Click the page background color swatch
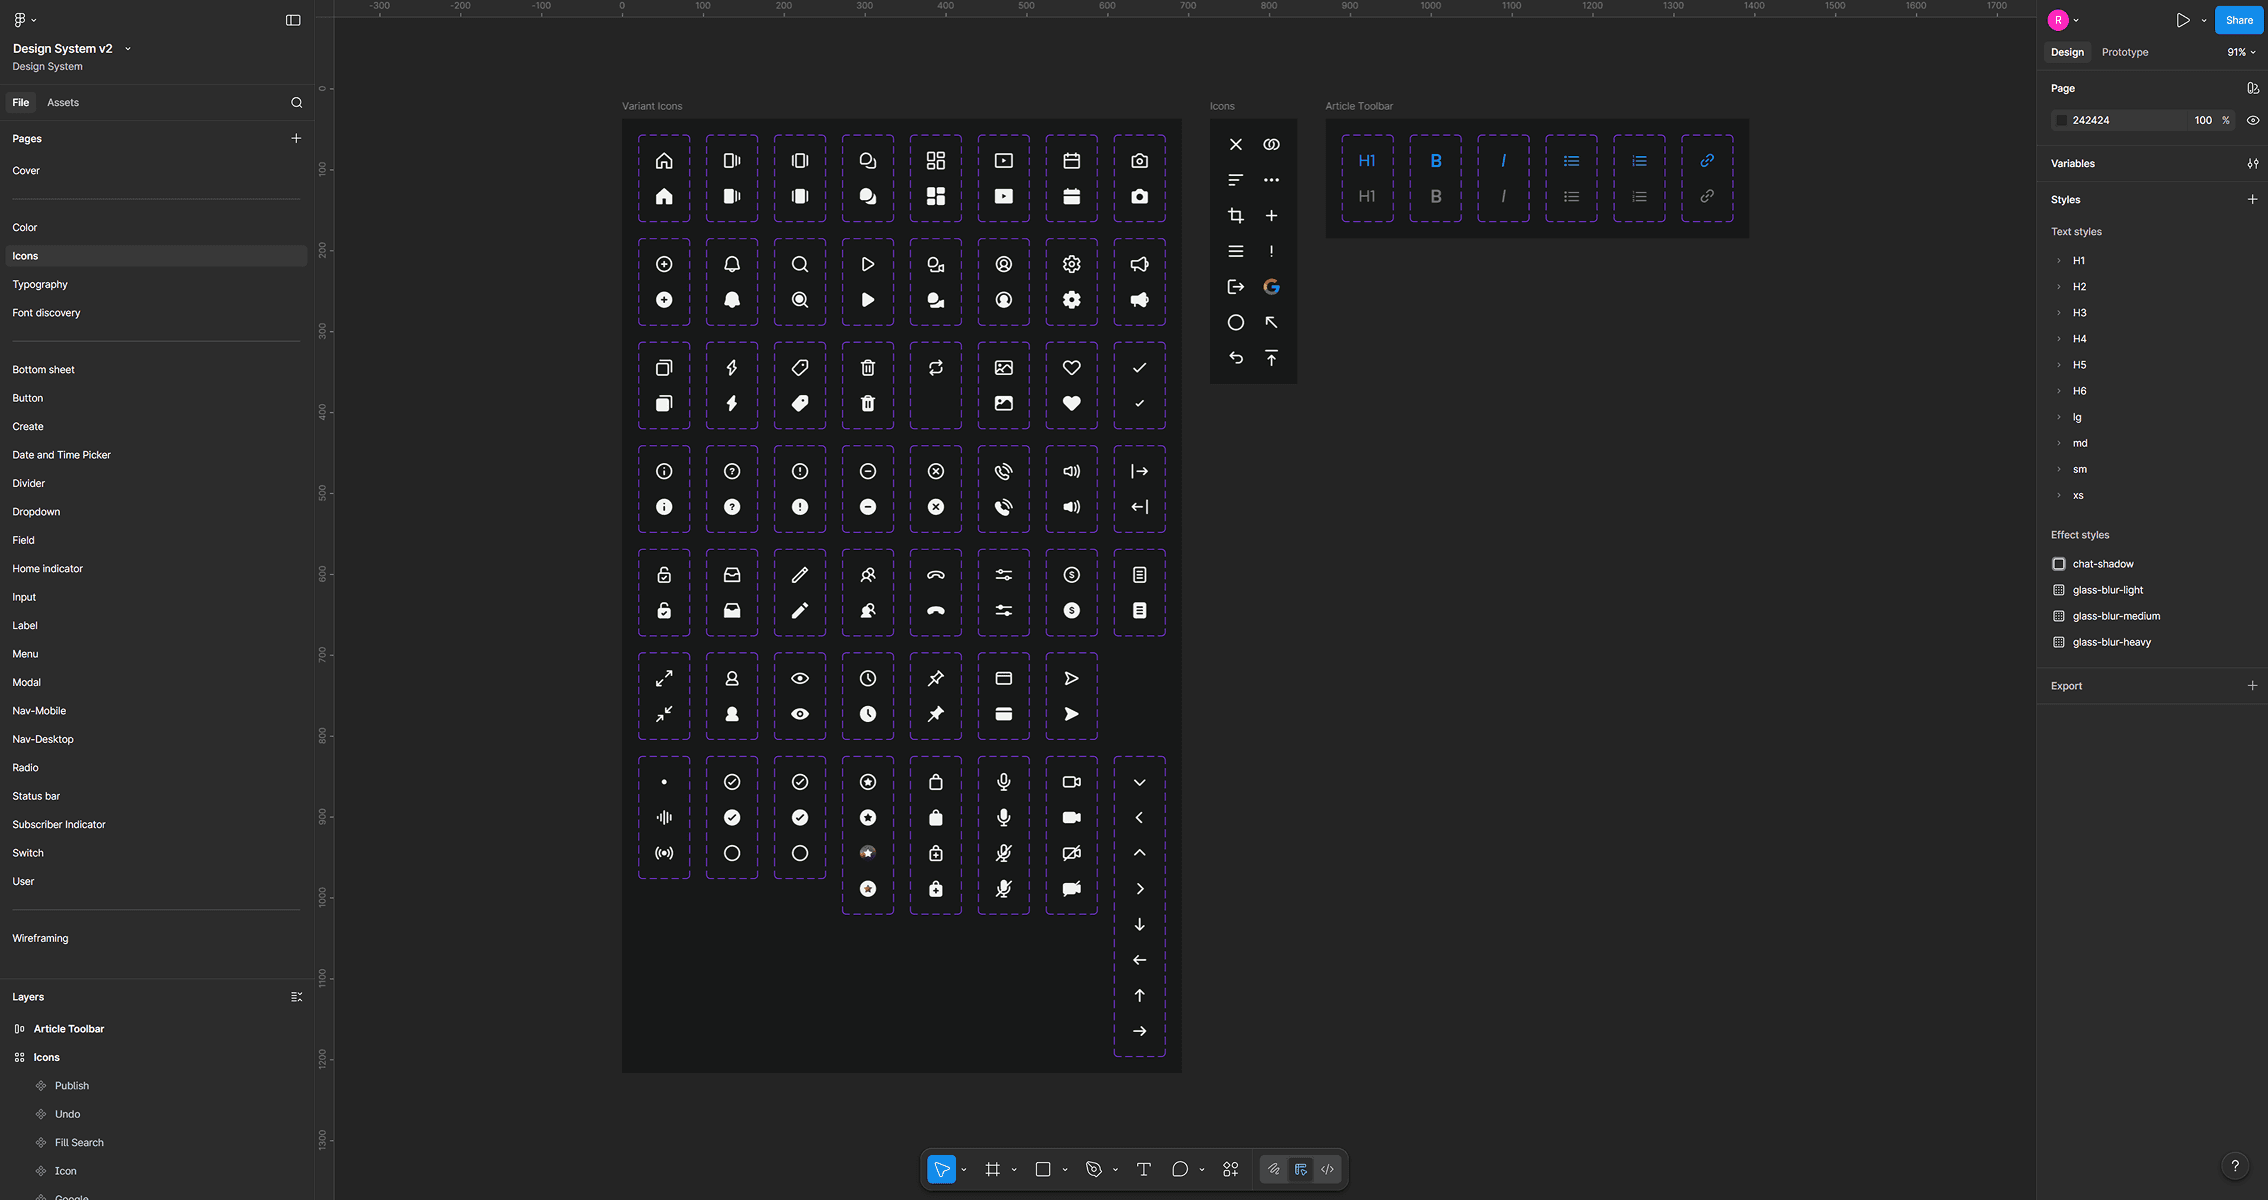 (2061, 120)
